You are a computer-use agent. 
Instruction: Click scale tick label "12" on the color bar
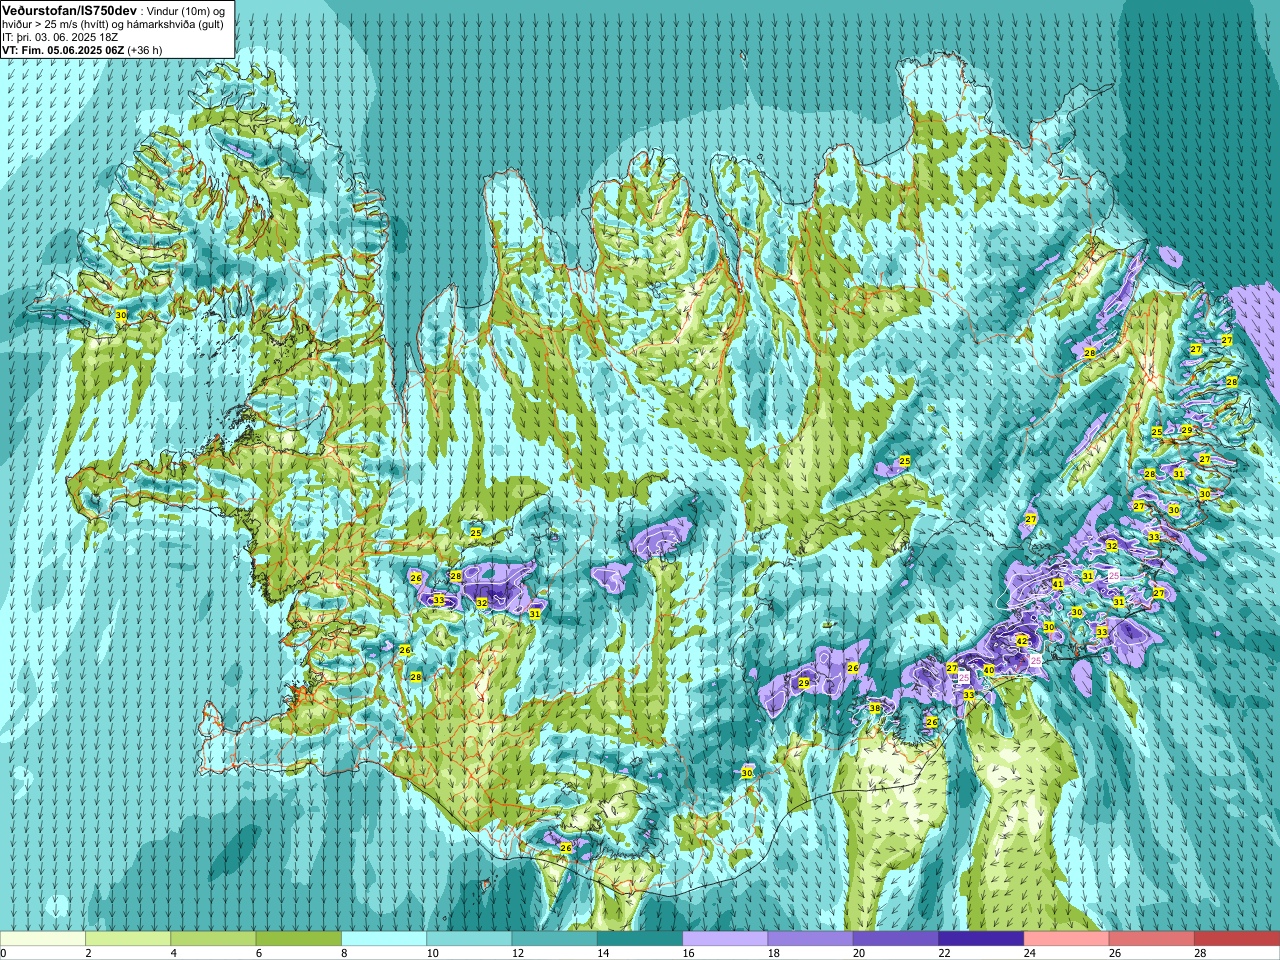517,953
